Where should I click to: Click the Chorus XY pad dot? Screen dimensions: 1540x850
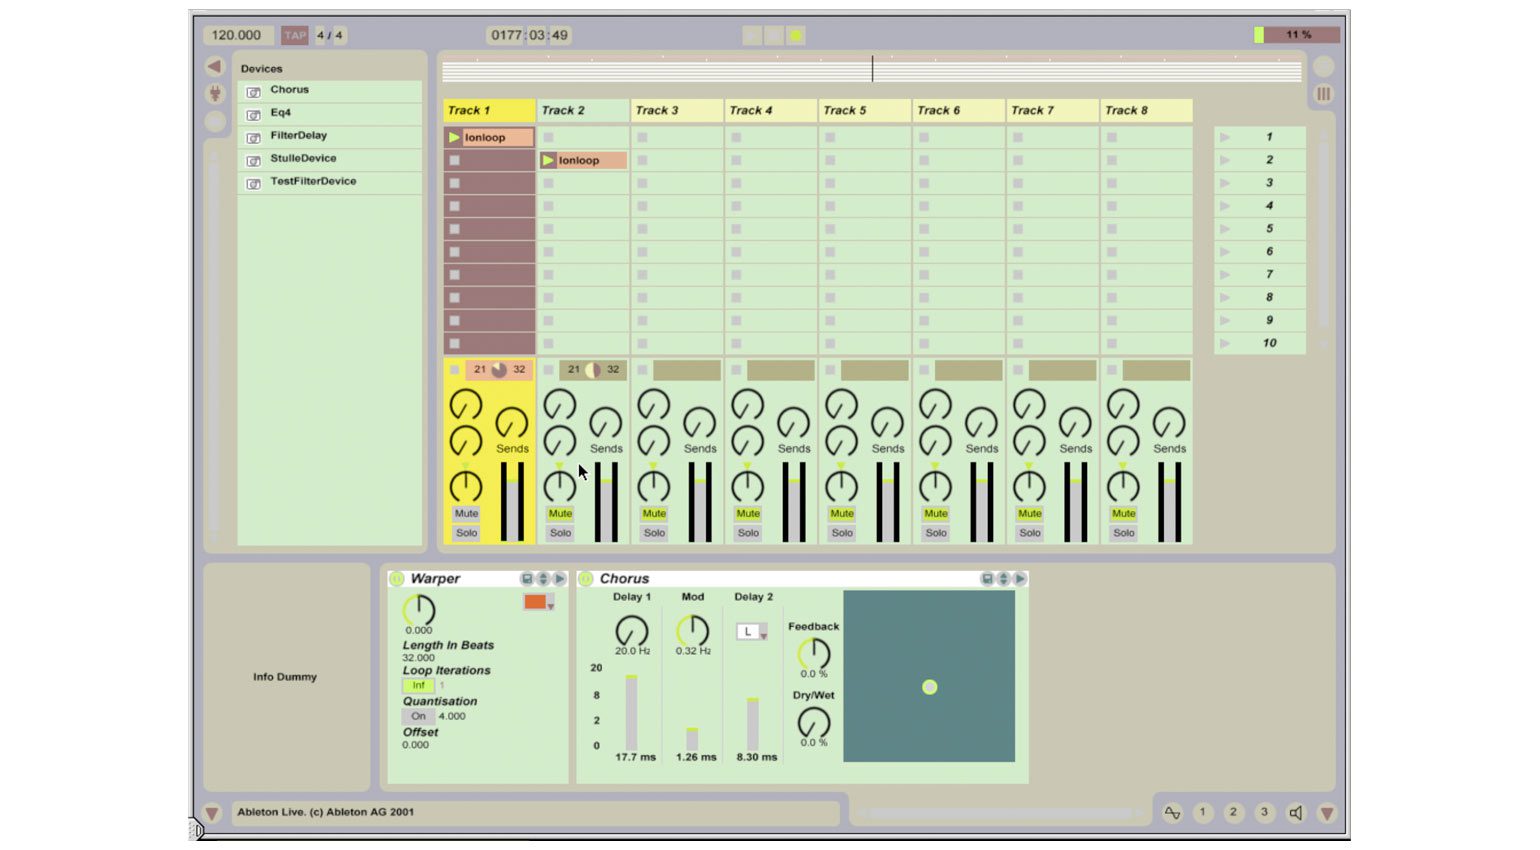click(930, 687)
